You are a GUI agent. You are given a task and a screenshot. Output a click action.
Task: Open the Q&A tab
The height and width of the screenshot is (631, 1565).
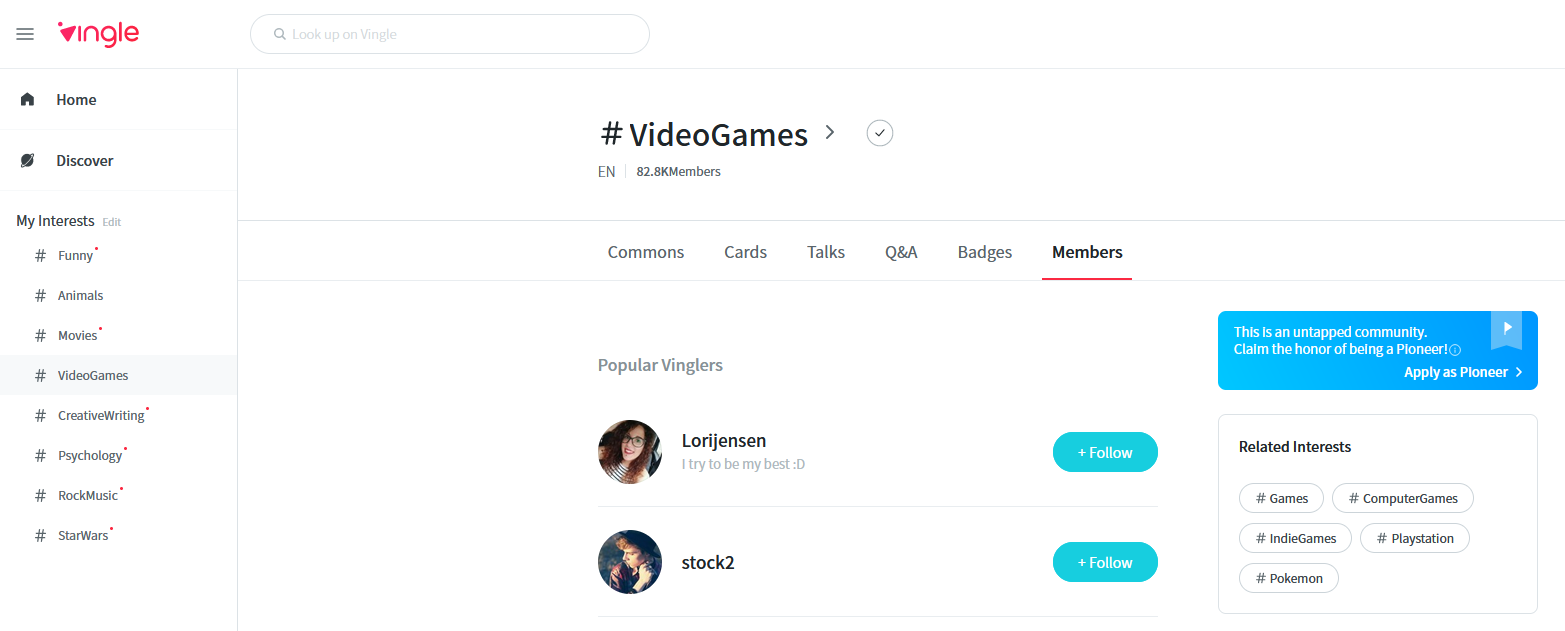point(900,252)
